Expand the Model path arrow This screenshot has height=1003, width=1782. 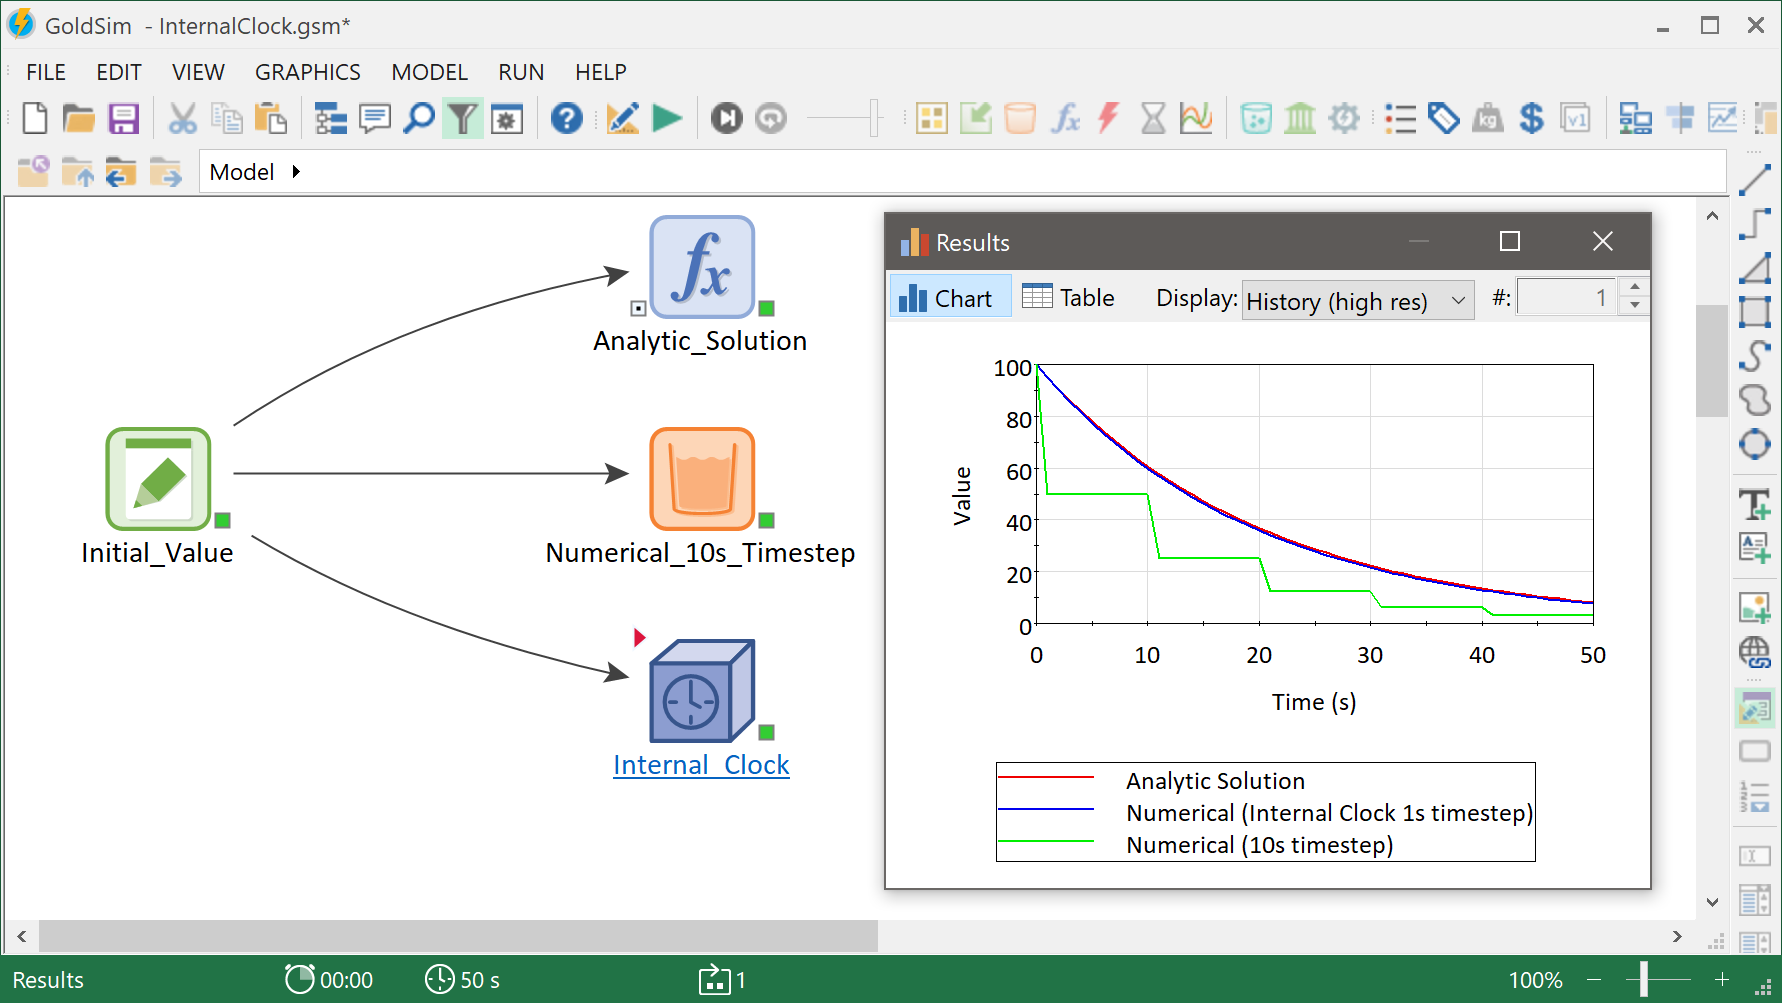[x=296, y=172]
